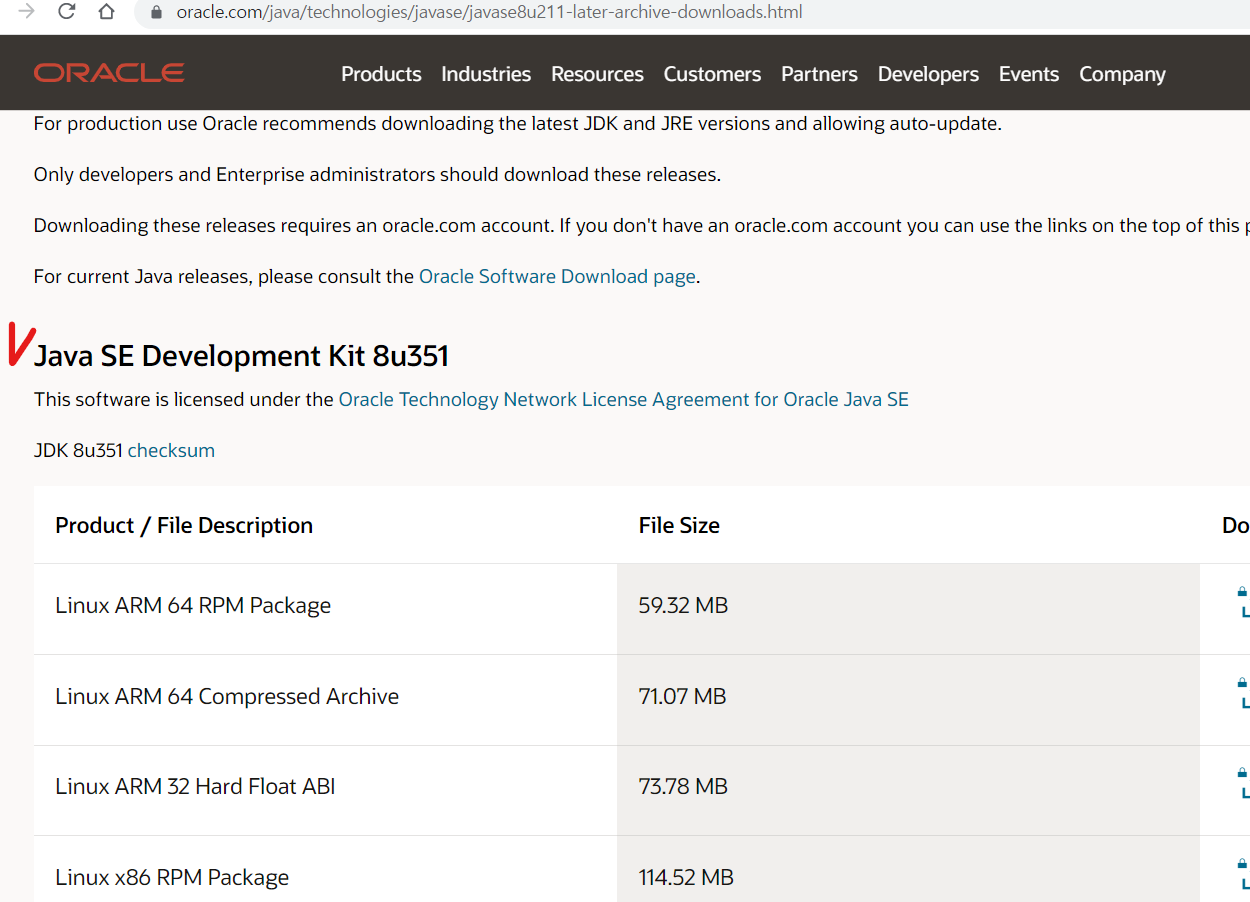Open the Customers menu
The height and width of the screenshot is (902, 1250).
point(712,74)
